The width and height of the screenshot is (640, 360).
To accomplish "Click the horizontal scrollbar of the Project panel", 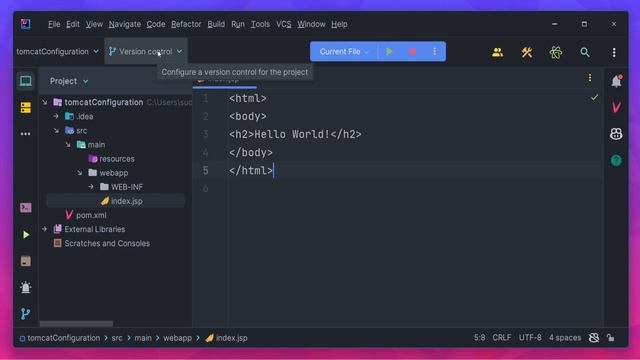I will [x=76, y=324].
